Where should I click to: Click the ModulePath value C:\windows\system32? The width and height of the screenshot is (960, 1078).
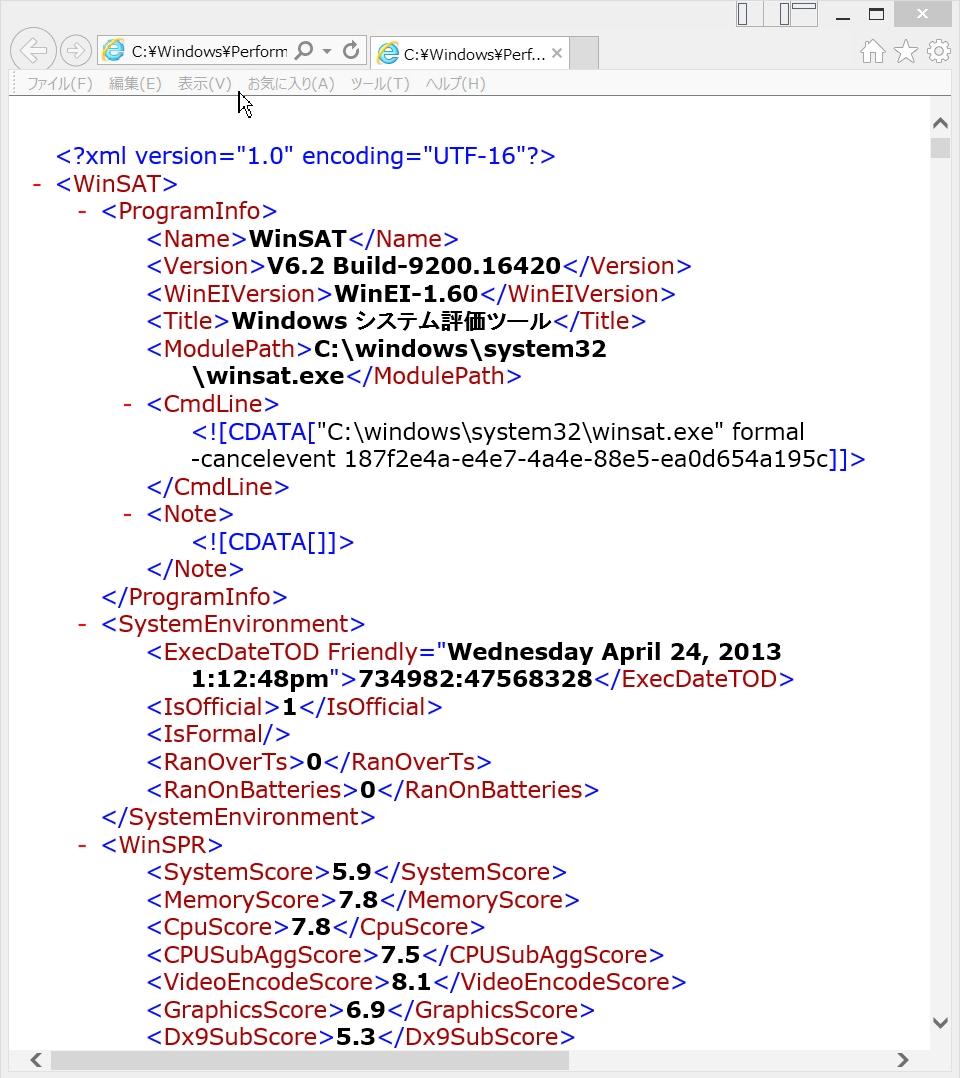pyautogui.click(x=460, y=349)
